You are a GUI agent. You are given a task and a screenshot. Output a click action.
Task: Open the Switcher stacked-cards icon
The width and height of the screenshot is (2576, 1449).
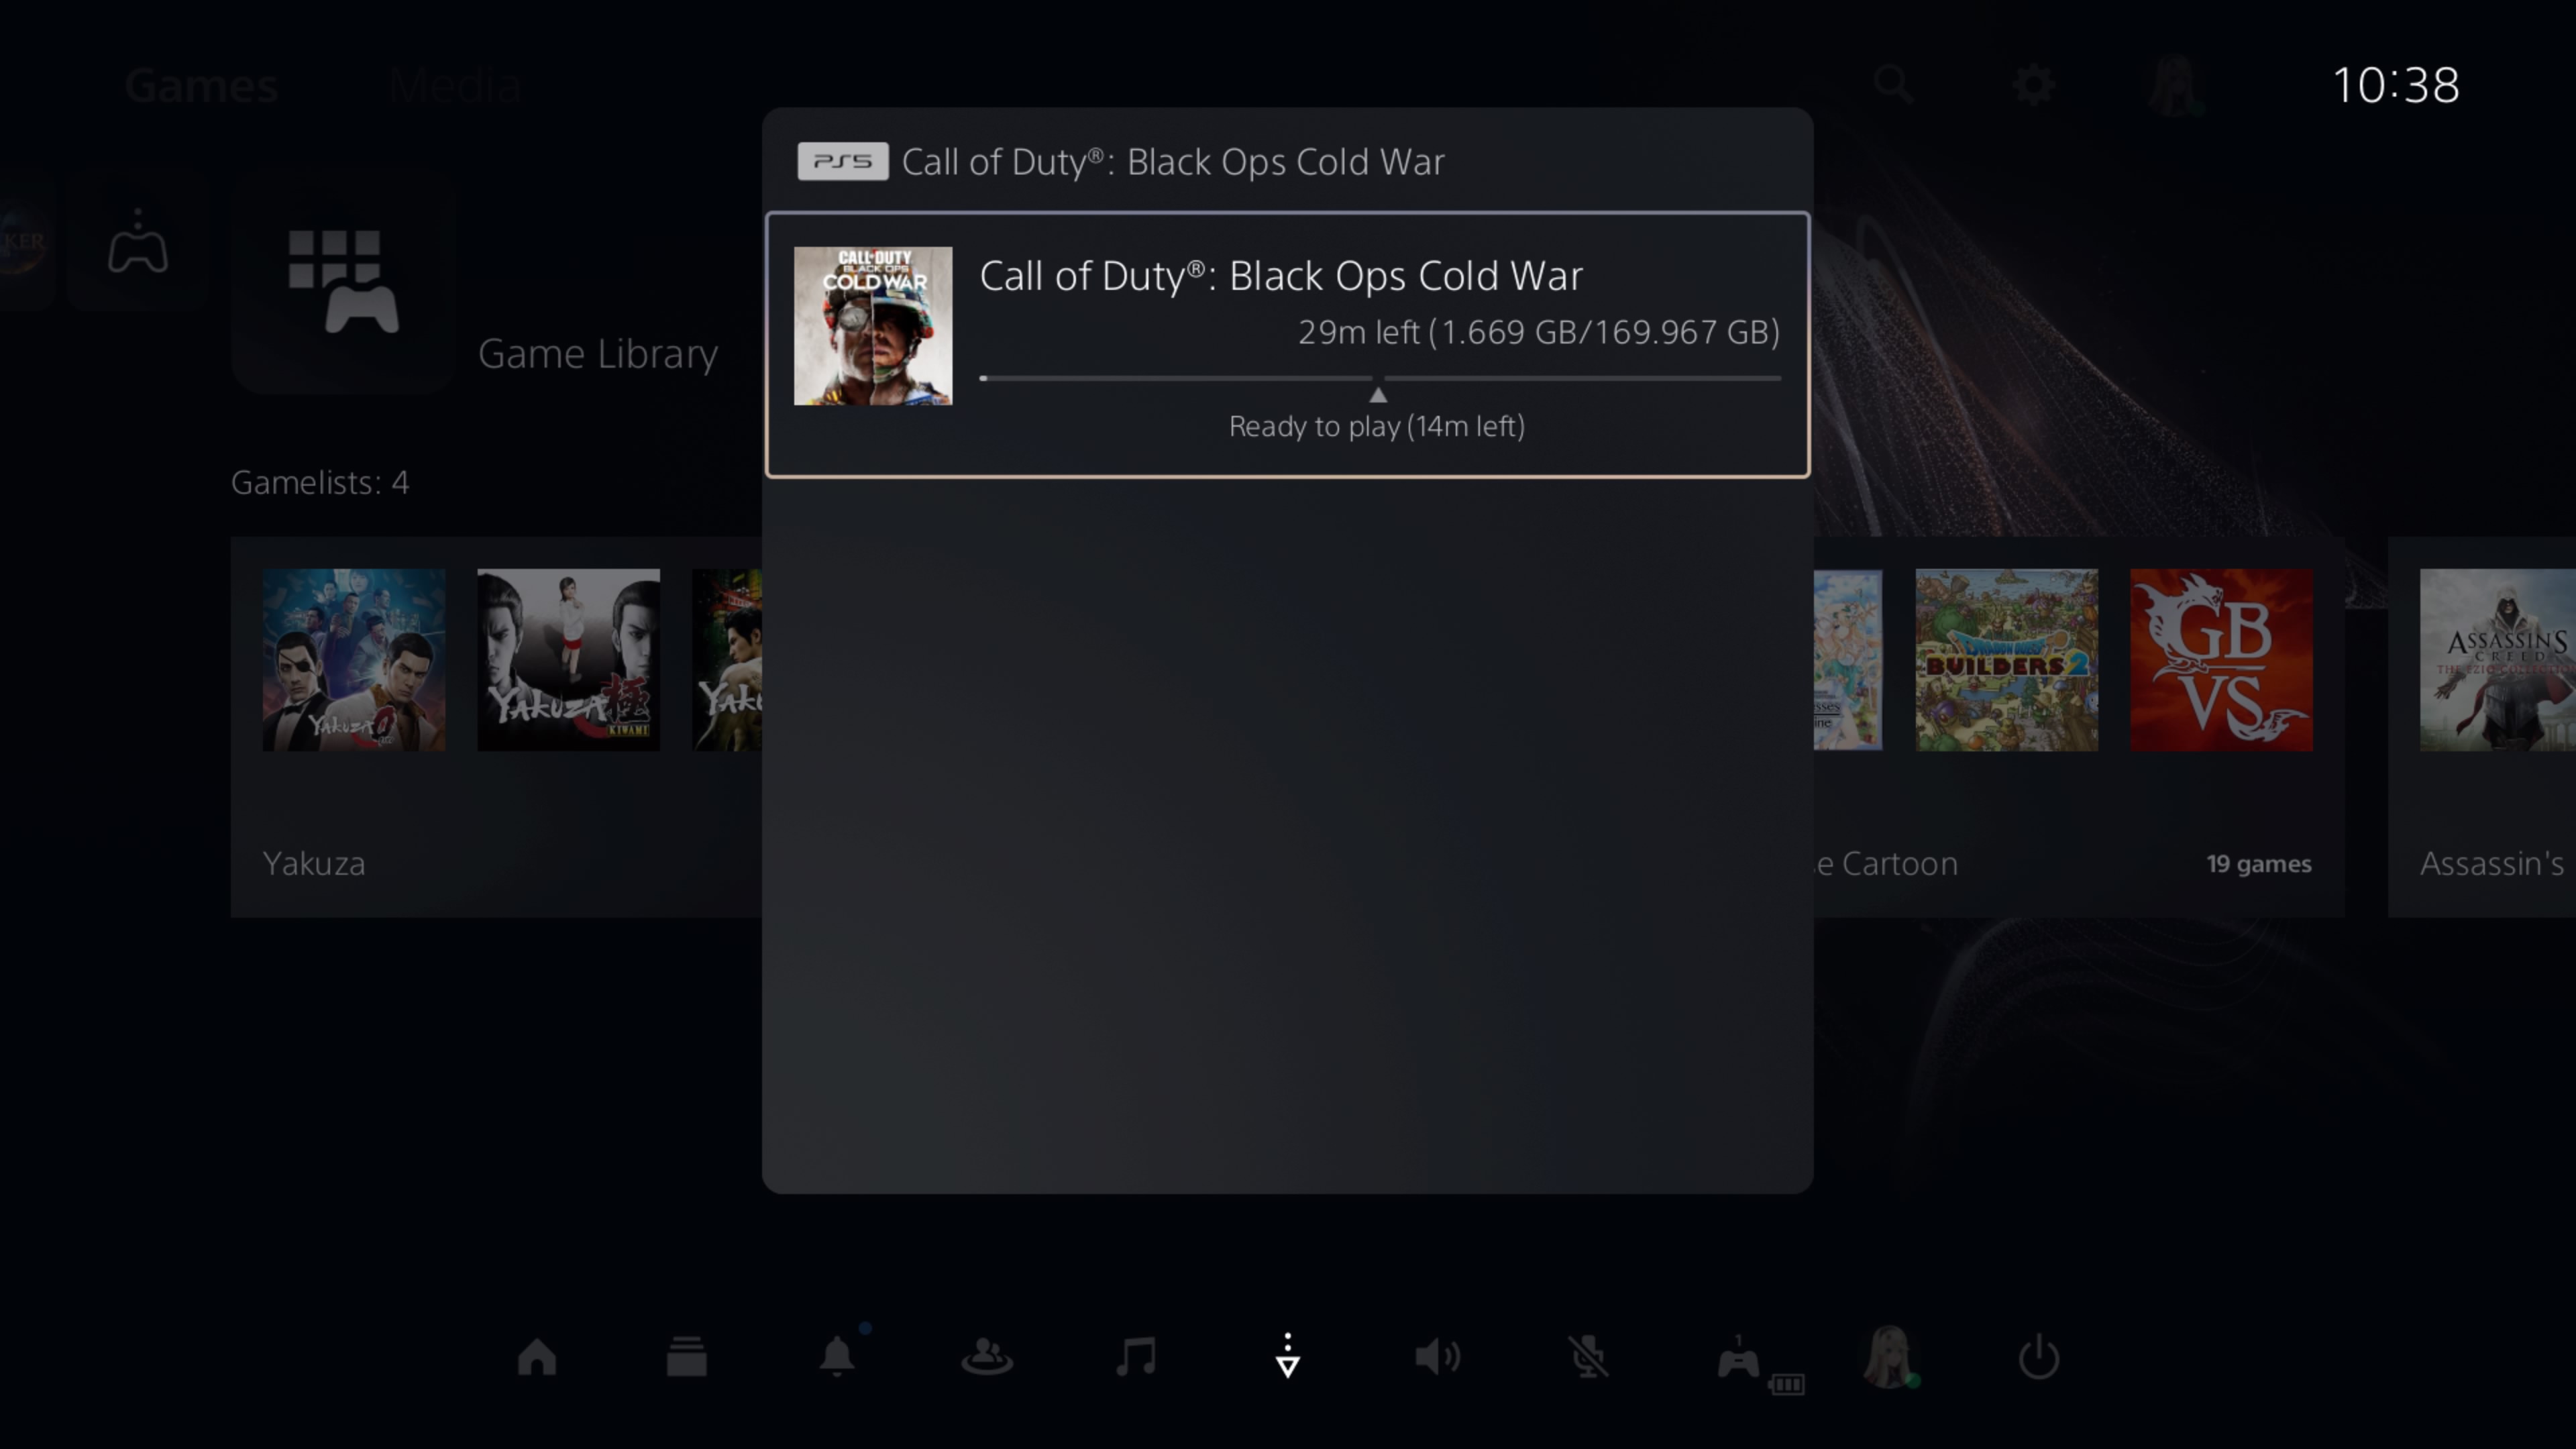[687, 1357]
